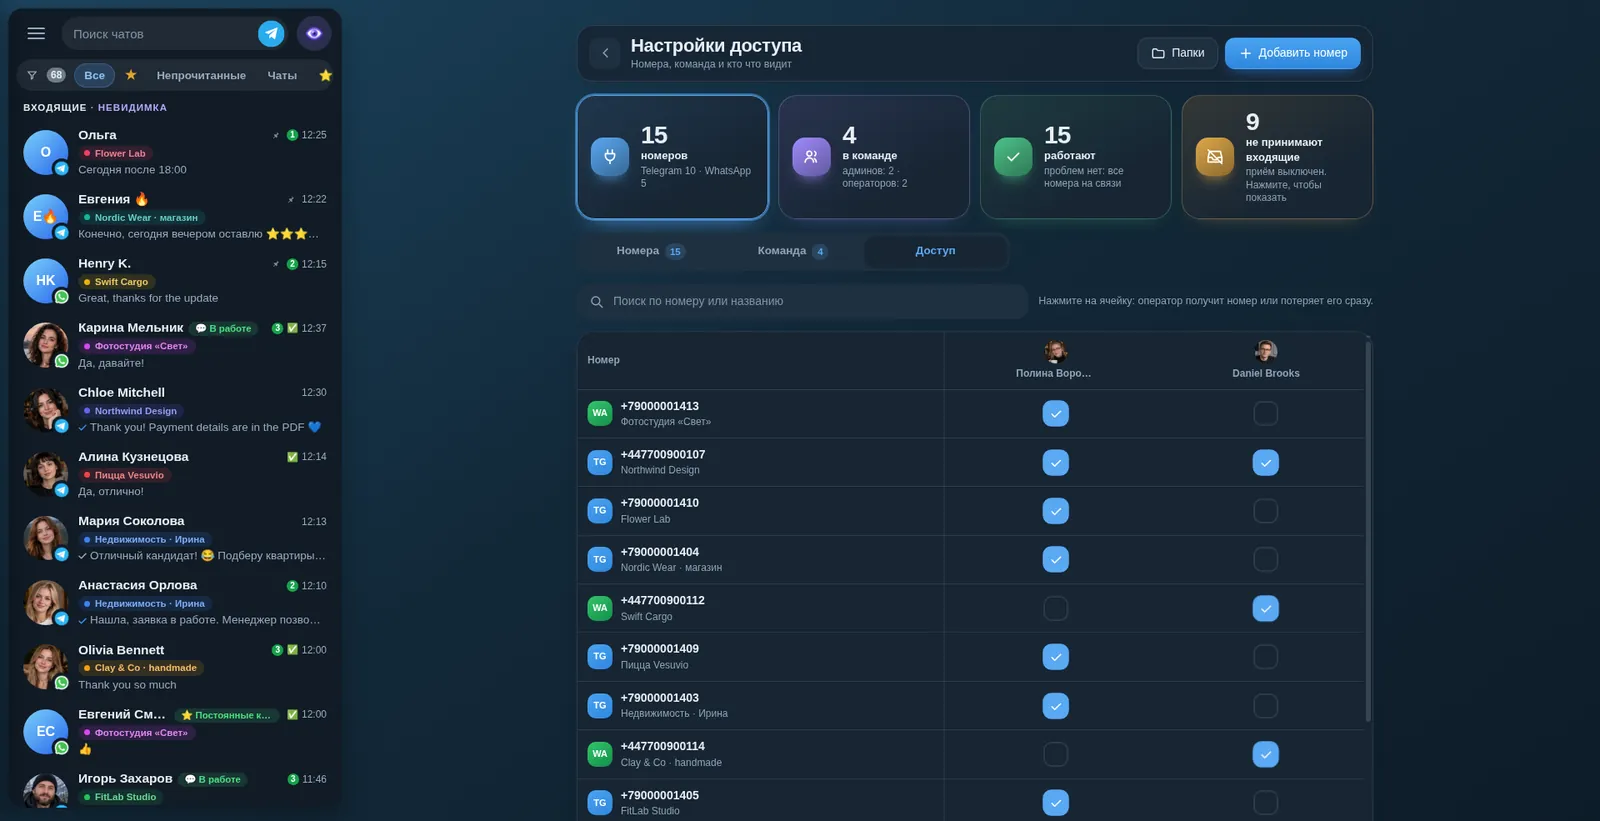Image resolution: width=1600 pixels, height=821 pixels.
Task: Click the search by number input field
Action: pyautogui.click(x=803, y=301)
